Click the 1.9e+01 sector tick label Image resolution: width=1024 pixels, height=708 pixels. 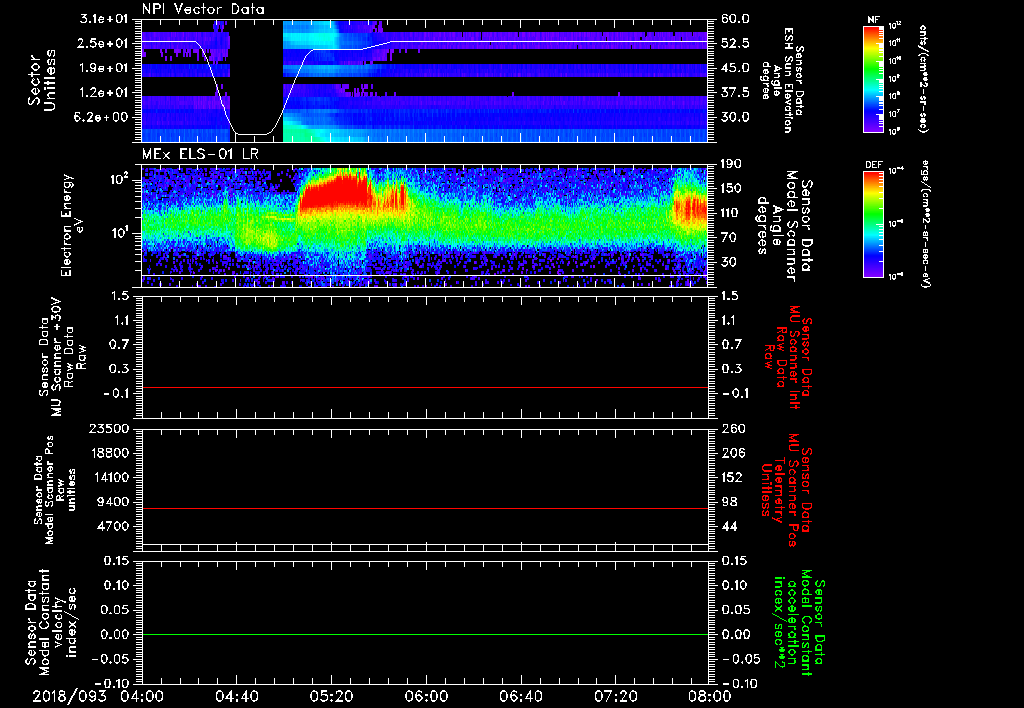tap(104, 68)
